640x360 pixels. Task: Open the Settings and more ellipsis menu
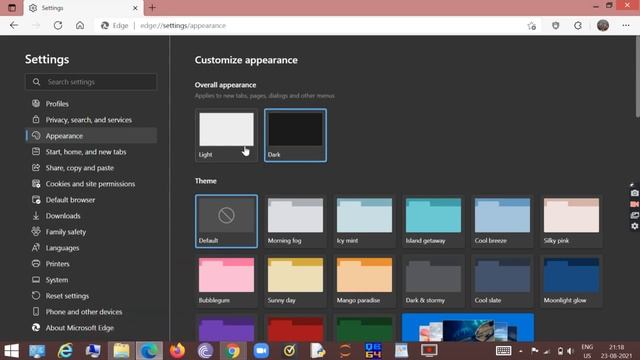[x=626, y=25]
